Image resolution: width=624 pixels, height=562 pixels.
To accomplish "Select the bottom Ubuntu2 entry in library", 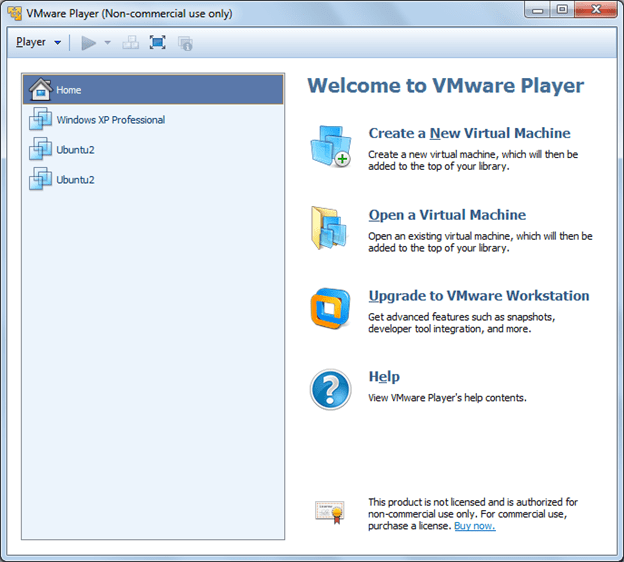I will point(75,180).
